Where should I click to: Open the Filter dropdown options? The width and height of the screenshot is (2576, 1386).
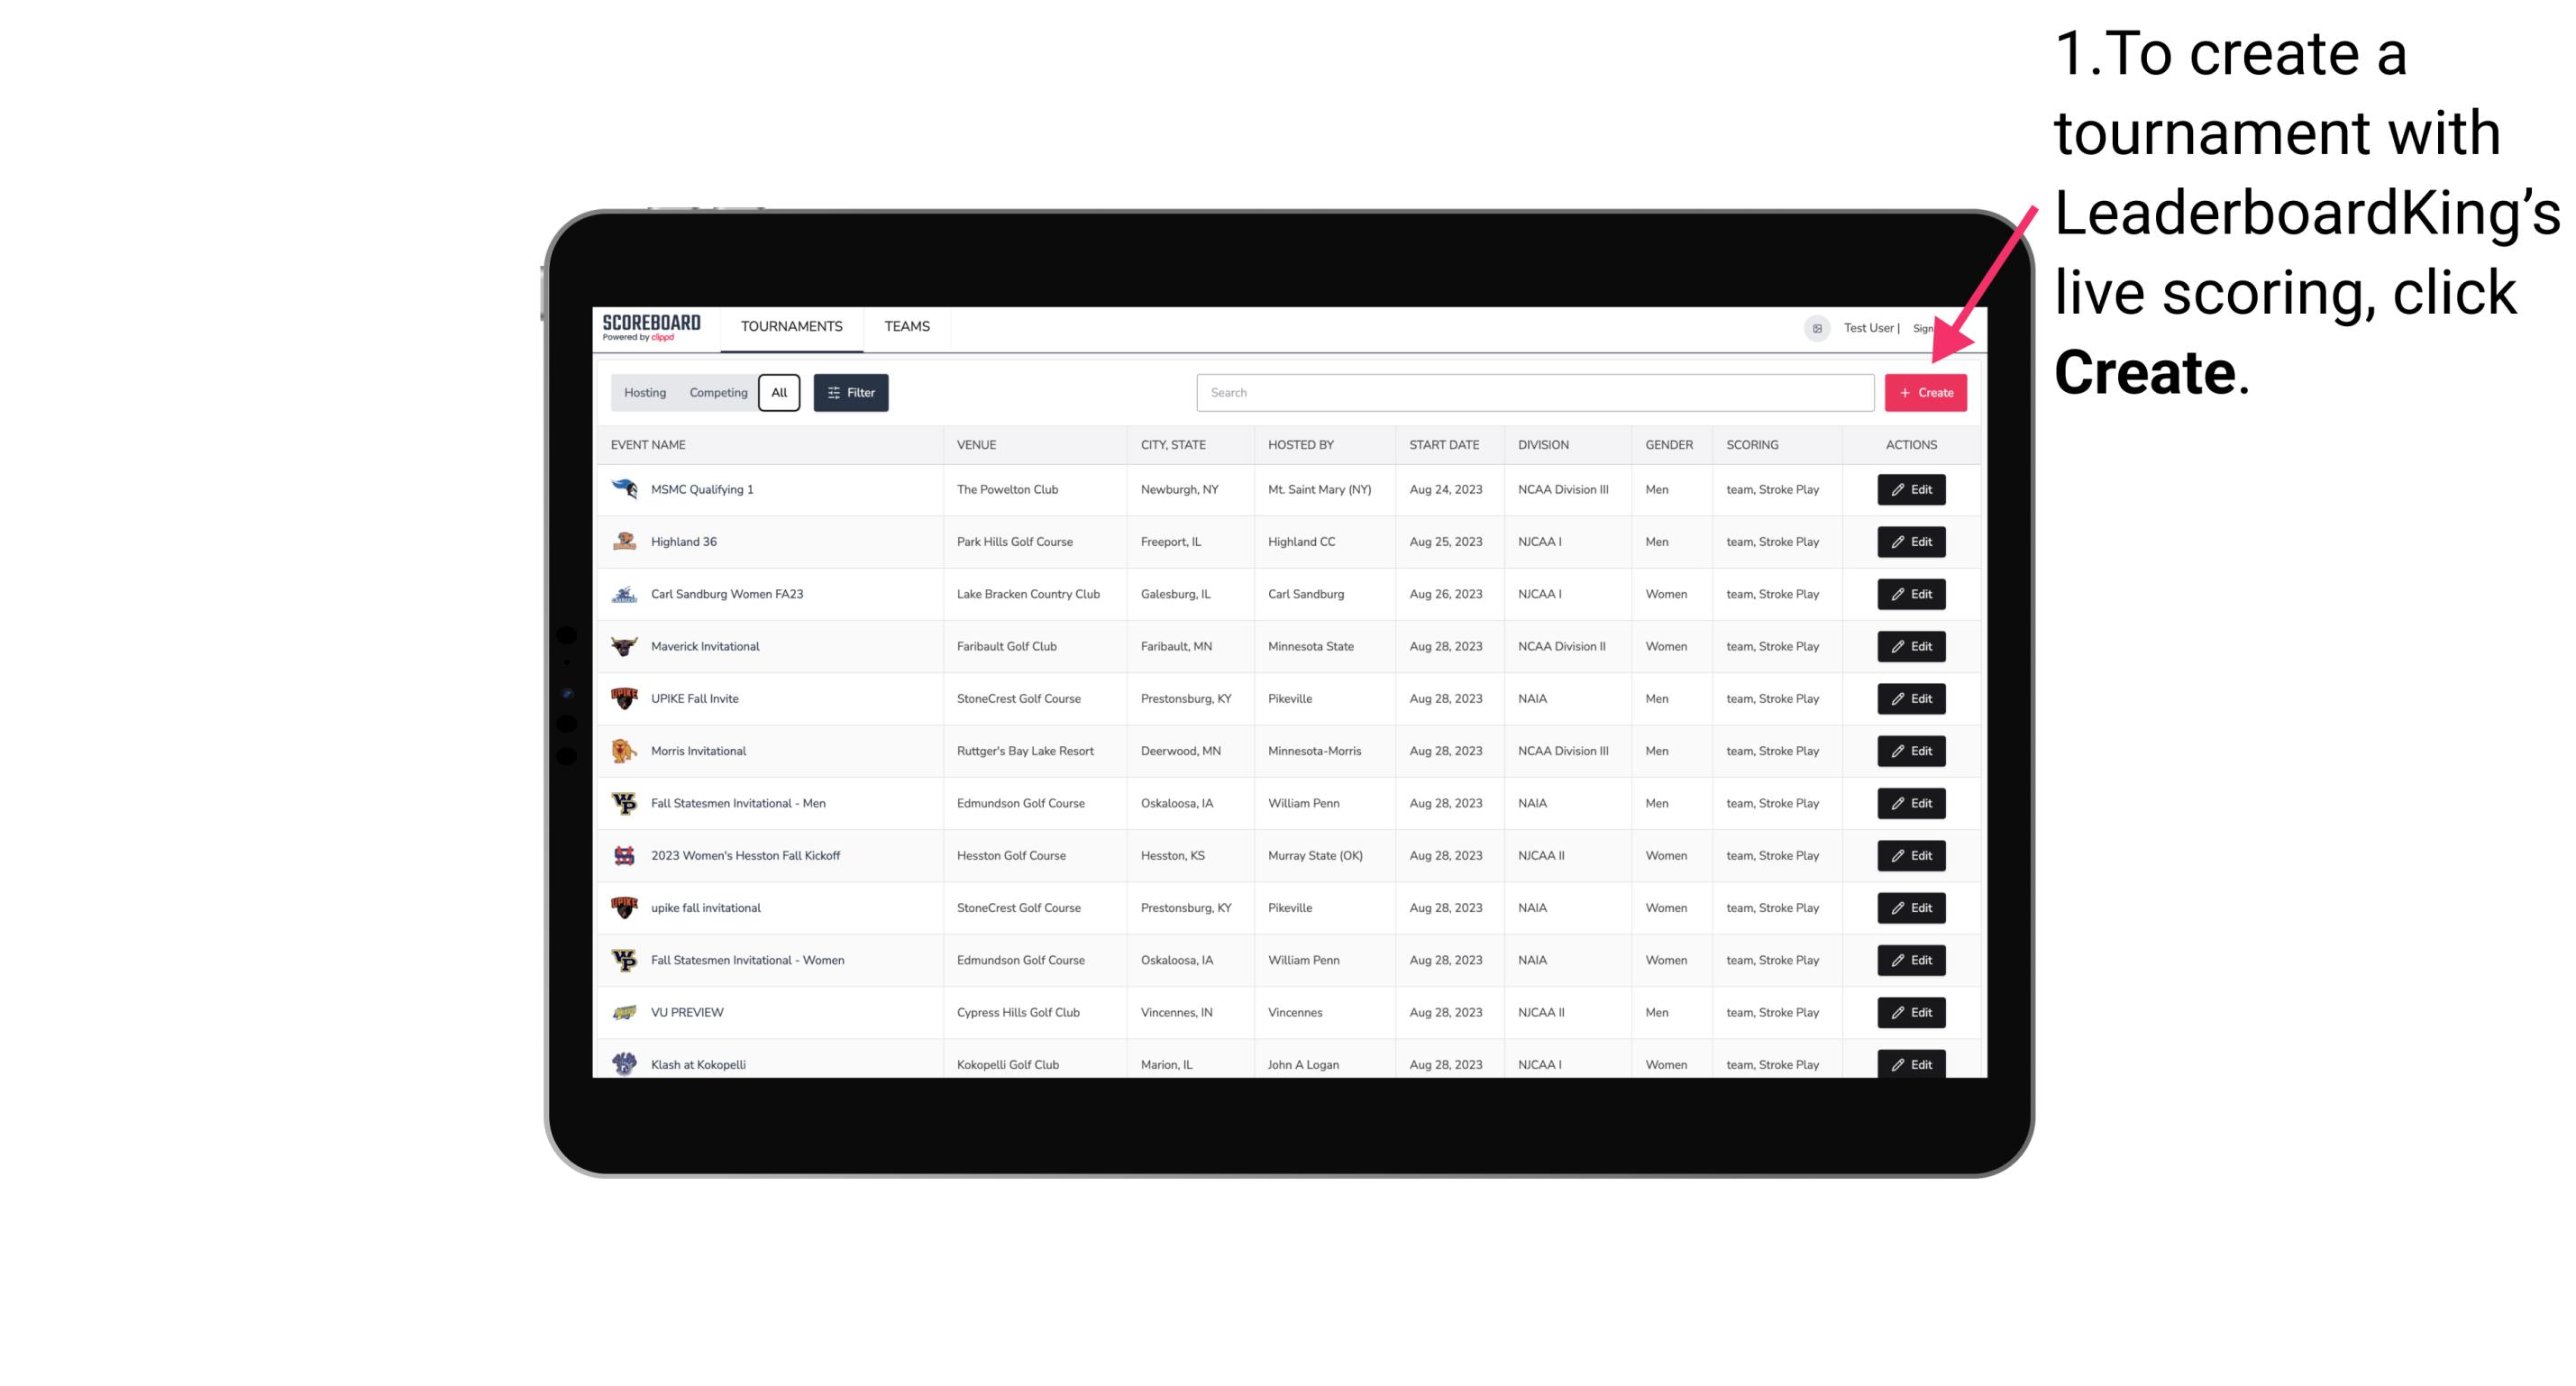[850, 393]
